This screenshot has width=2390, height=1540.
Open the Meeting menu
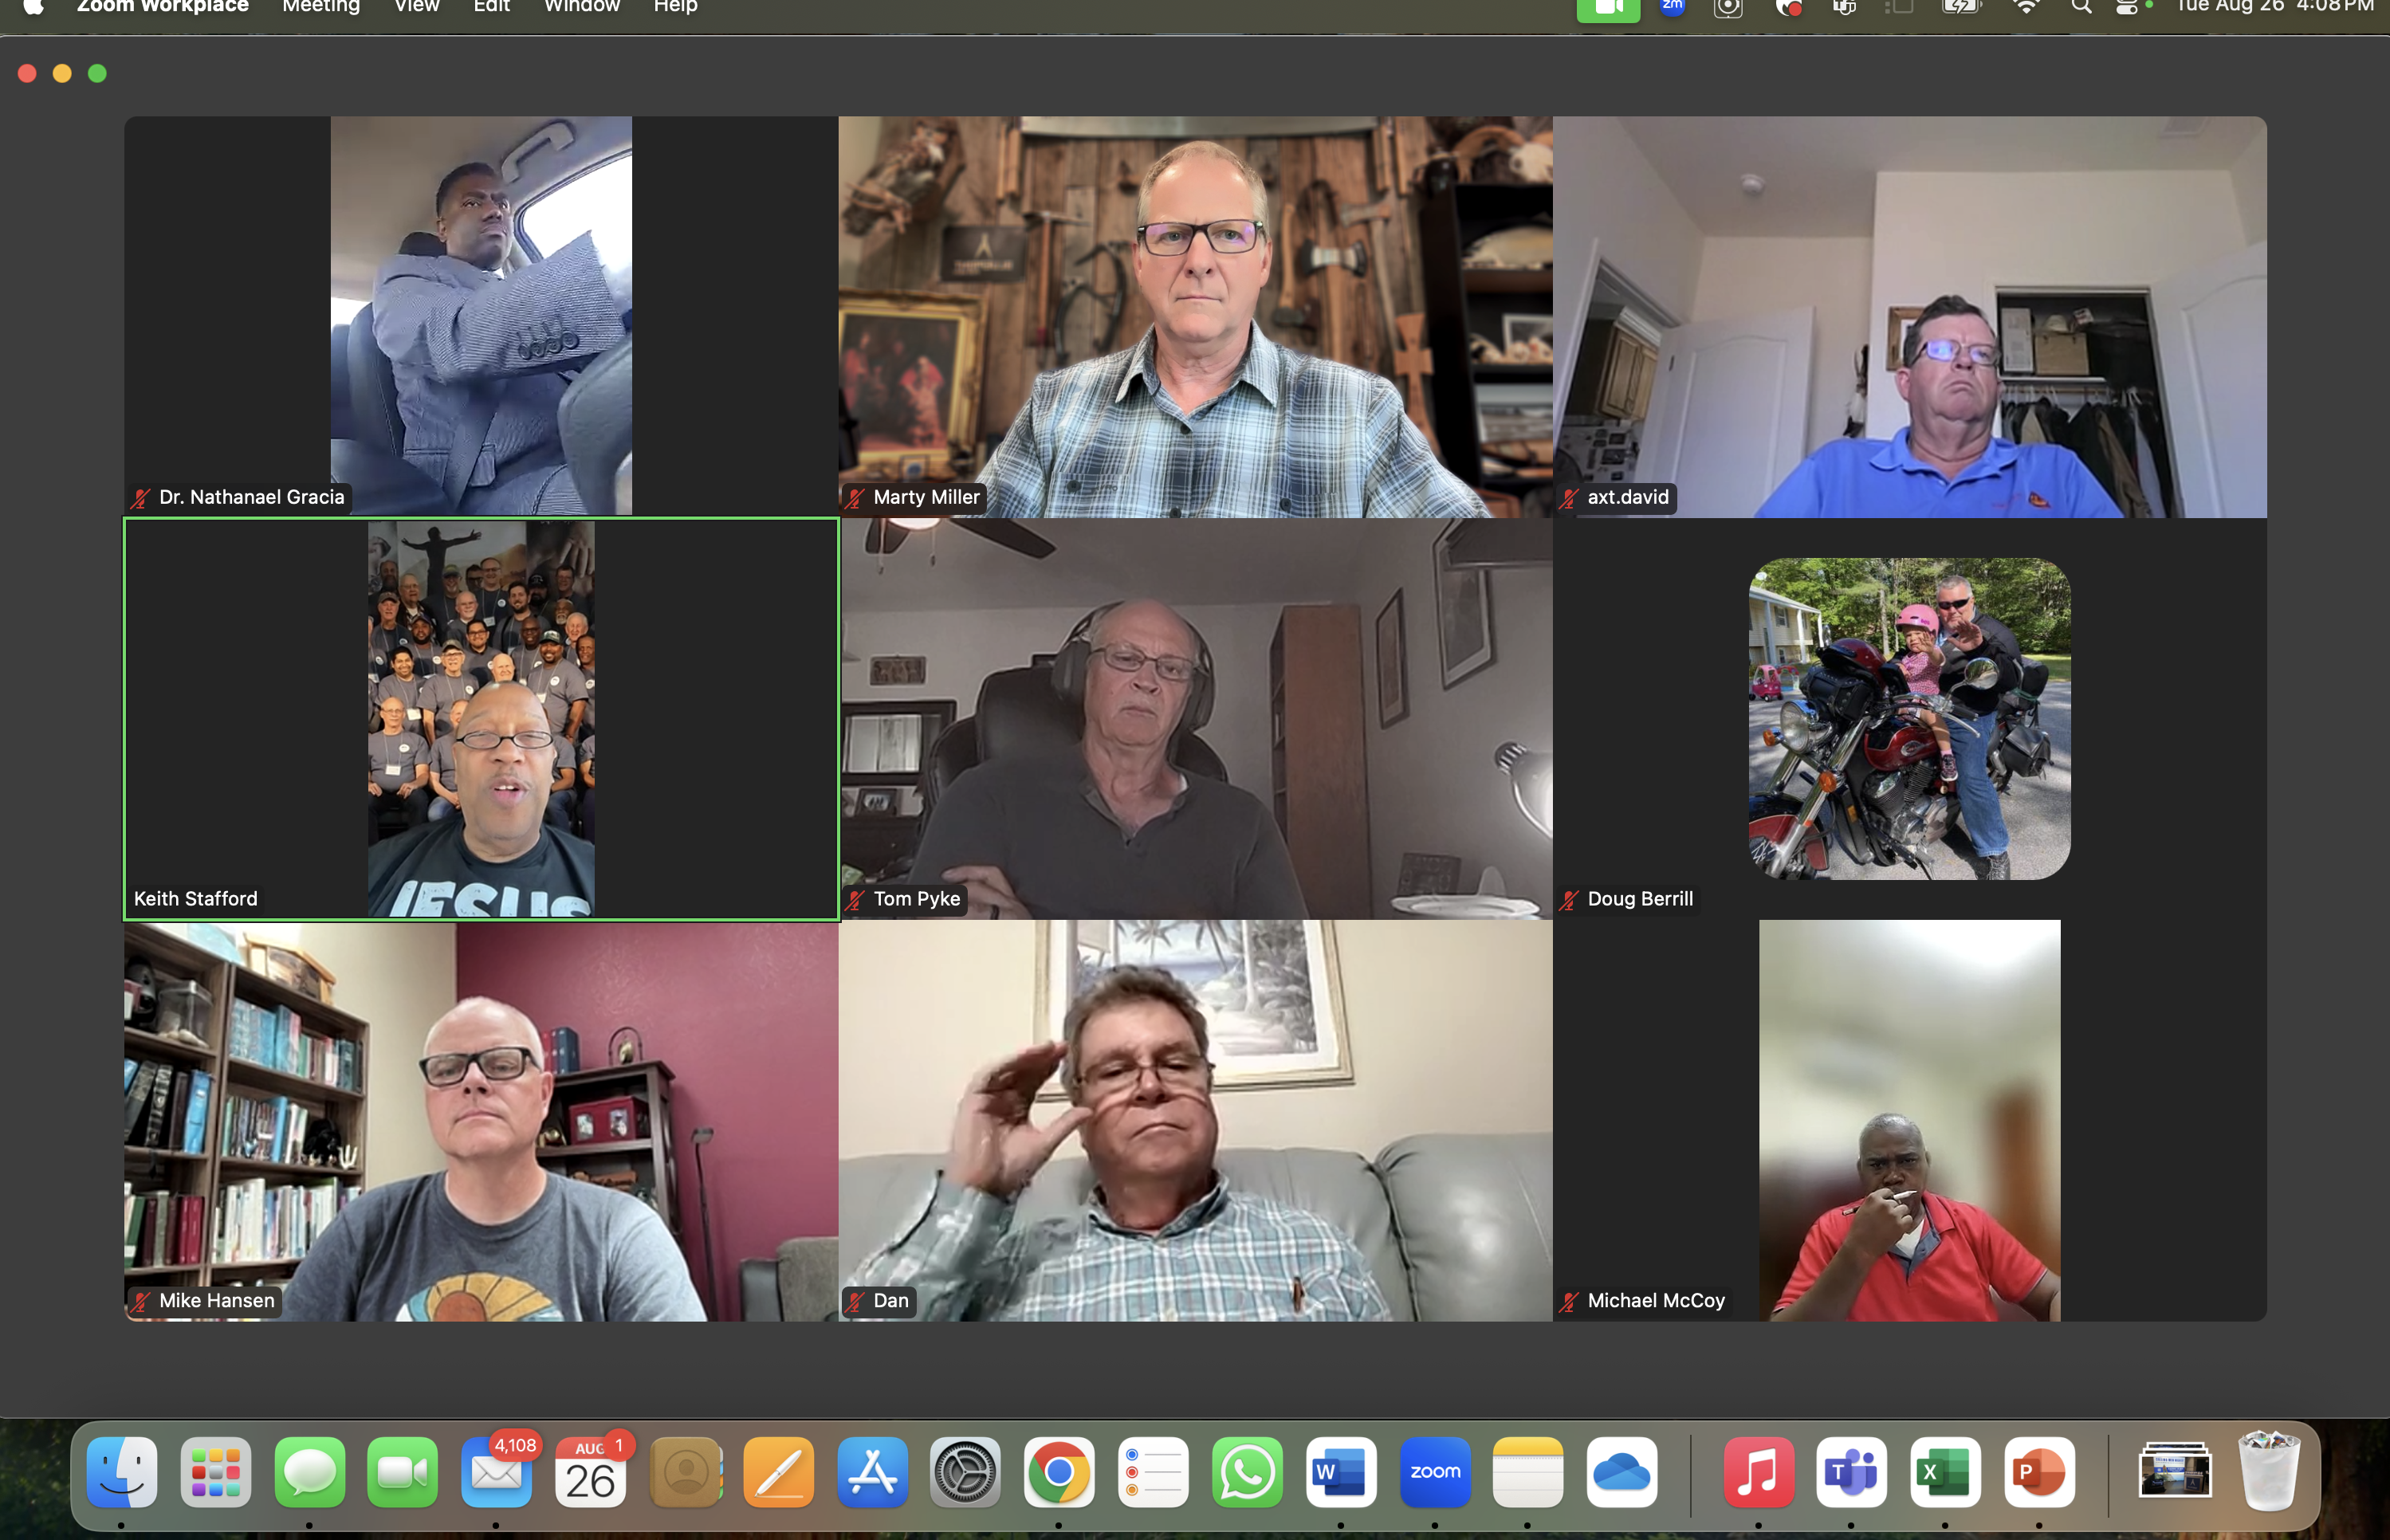tap(320, 7)
